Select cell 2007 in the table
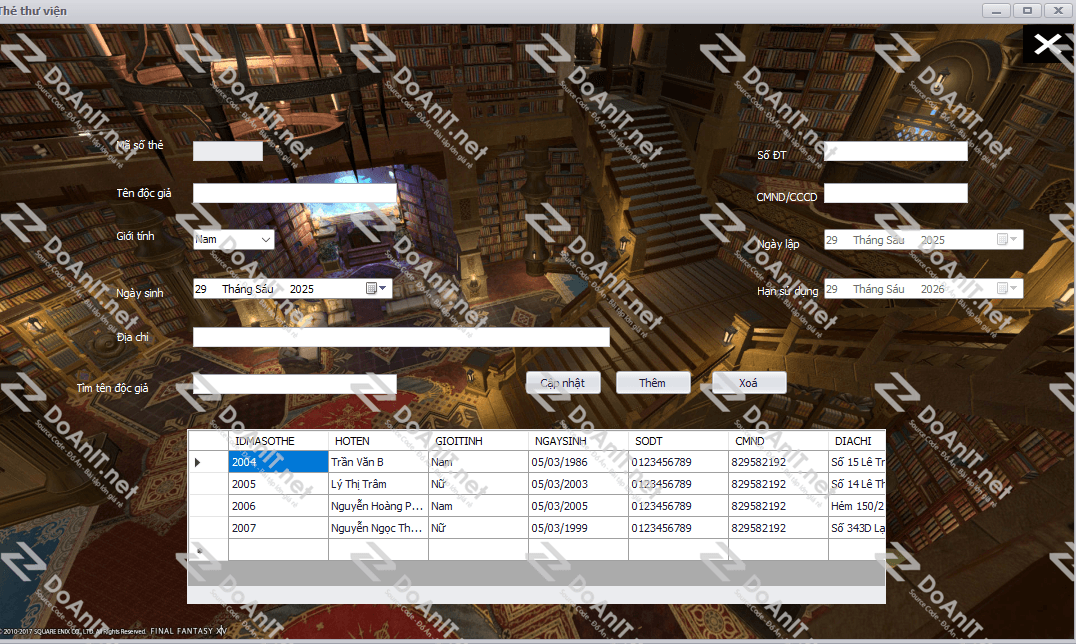 tap(278, 528)
